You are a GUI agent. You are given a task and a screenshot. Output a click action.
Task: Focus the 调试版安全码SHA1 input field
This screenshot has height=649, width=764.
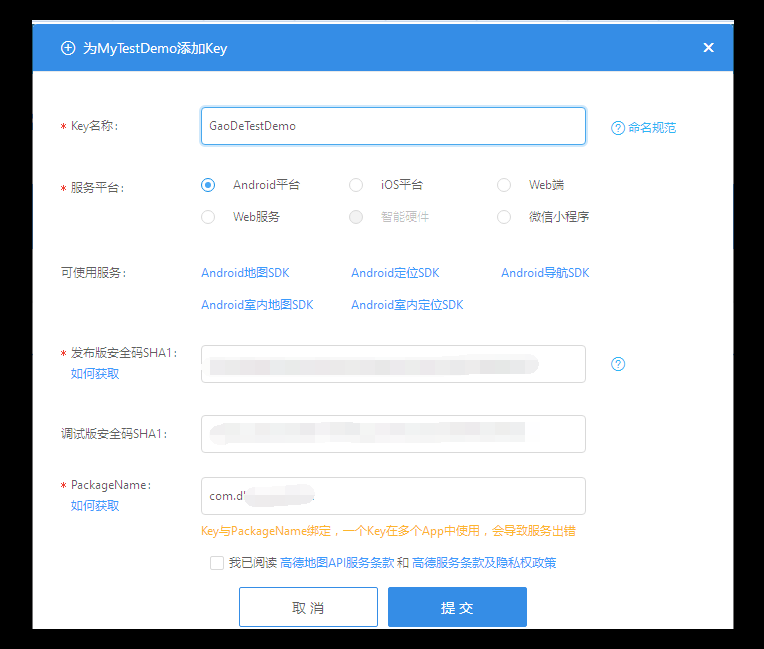tap(393, 434)
